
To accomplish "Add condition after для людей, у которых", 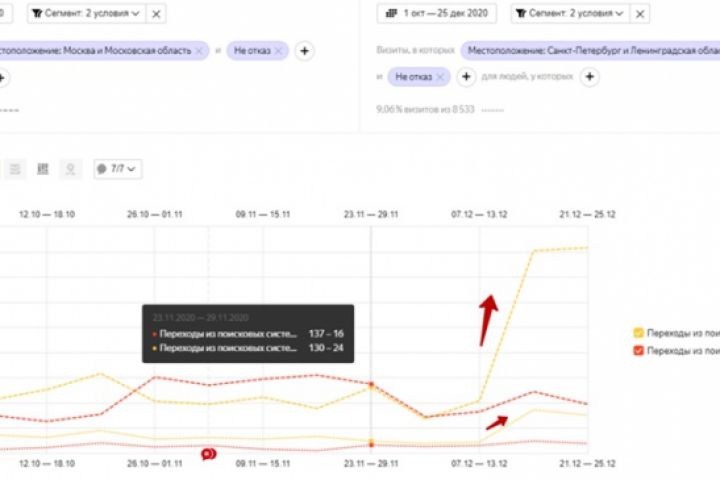I will pyautogui.click(x=590, y=77).
